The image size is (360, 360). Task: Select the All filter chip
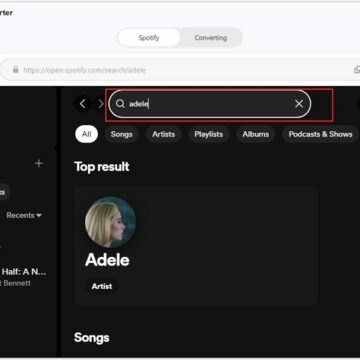point(86,134)
